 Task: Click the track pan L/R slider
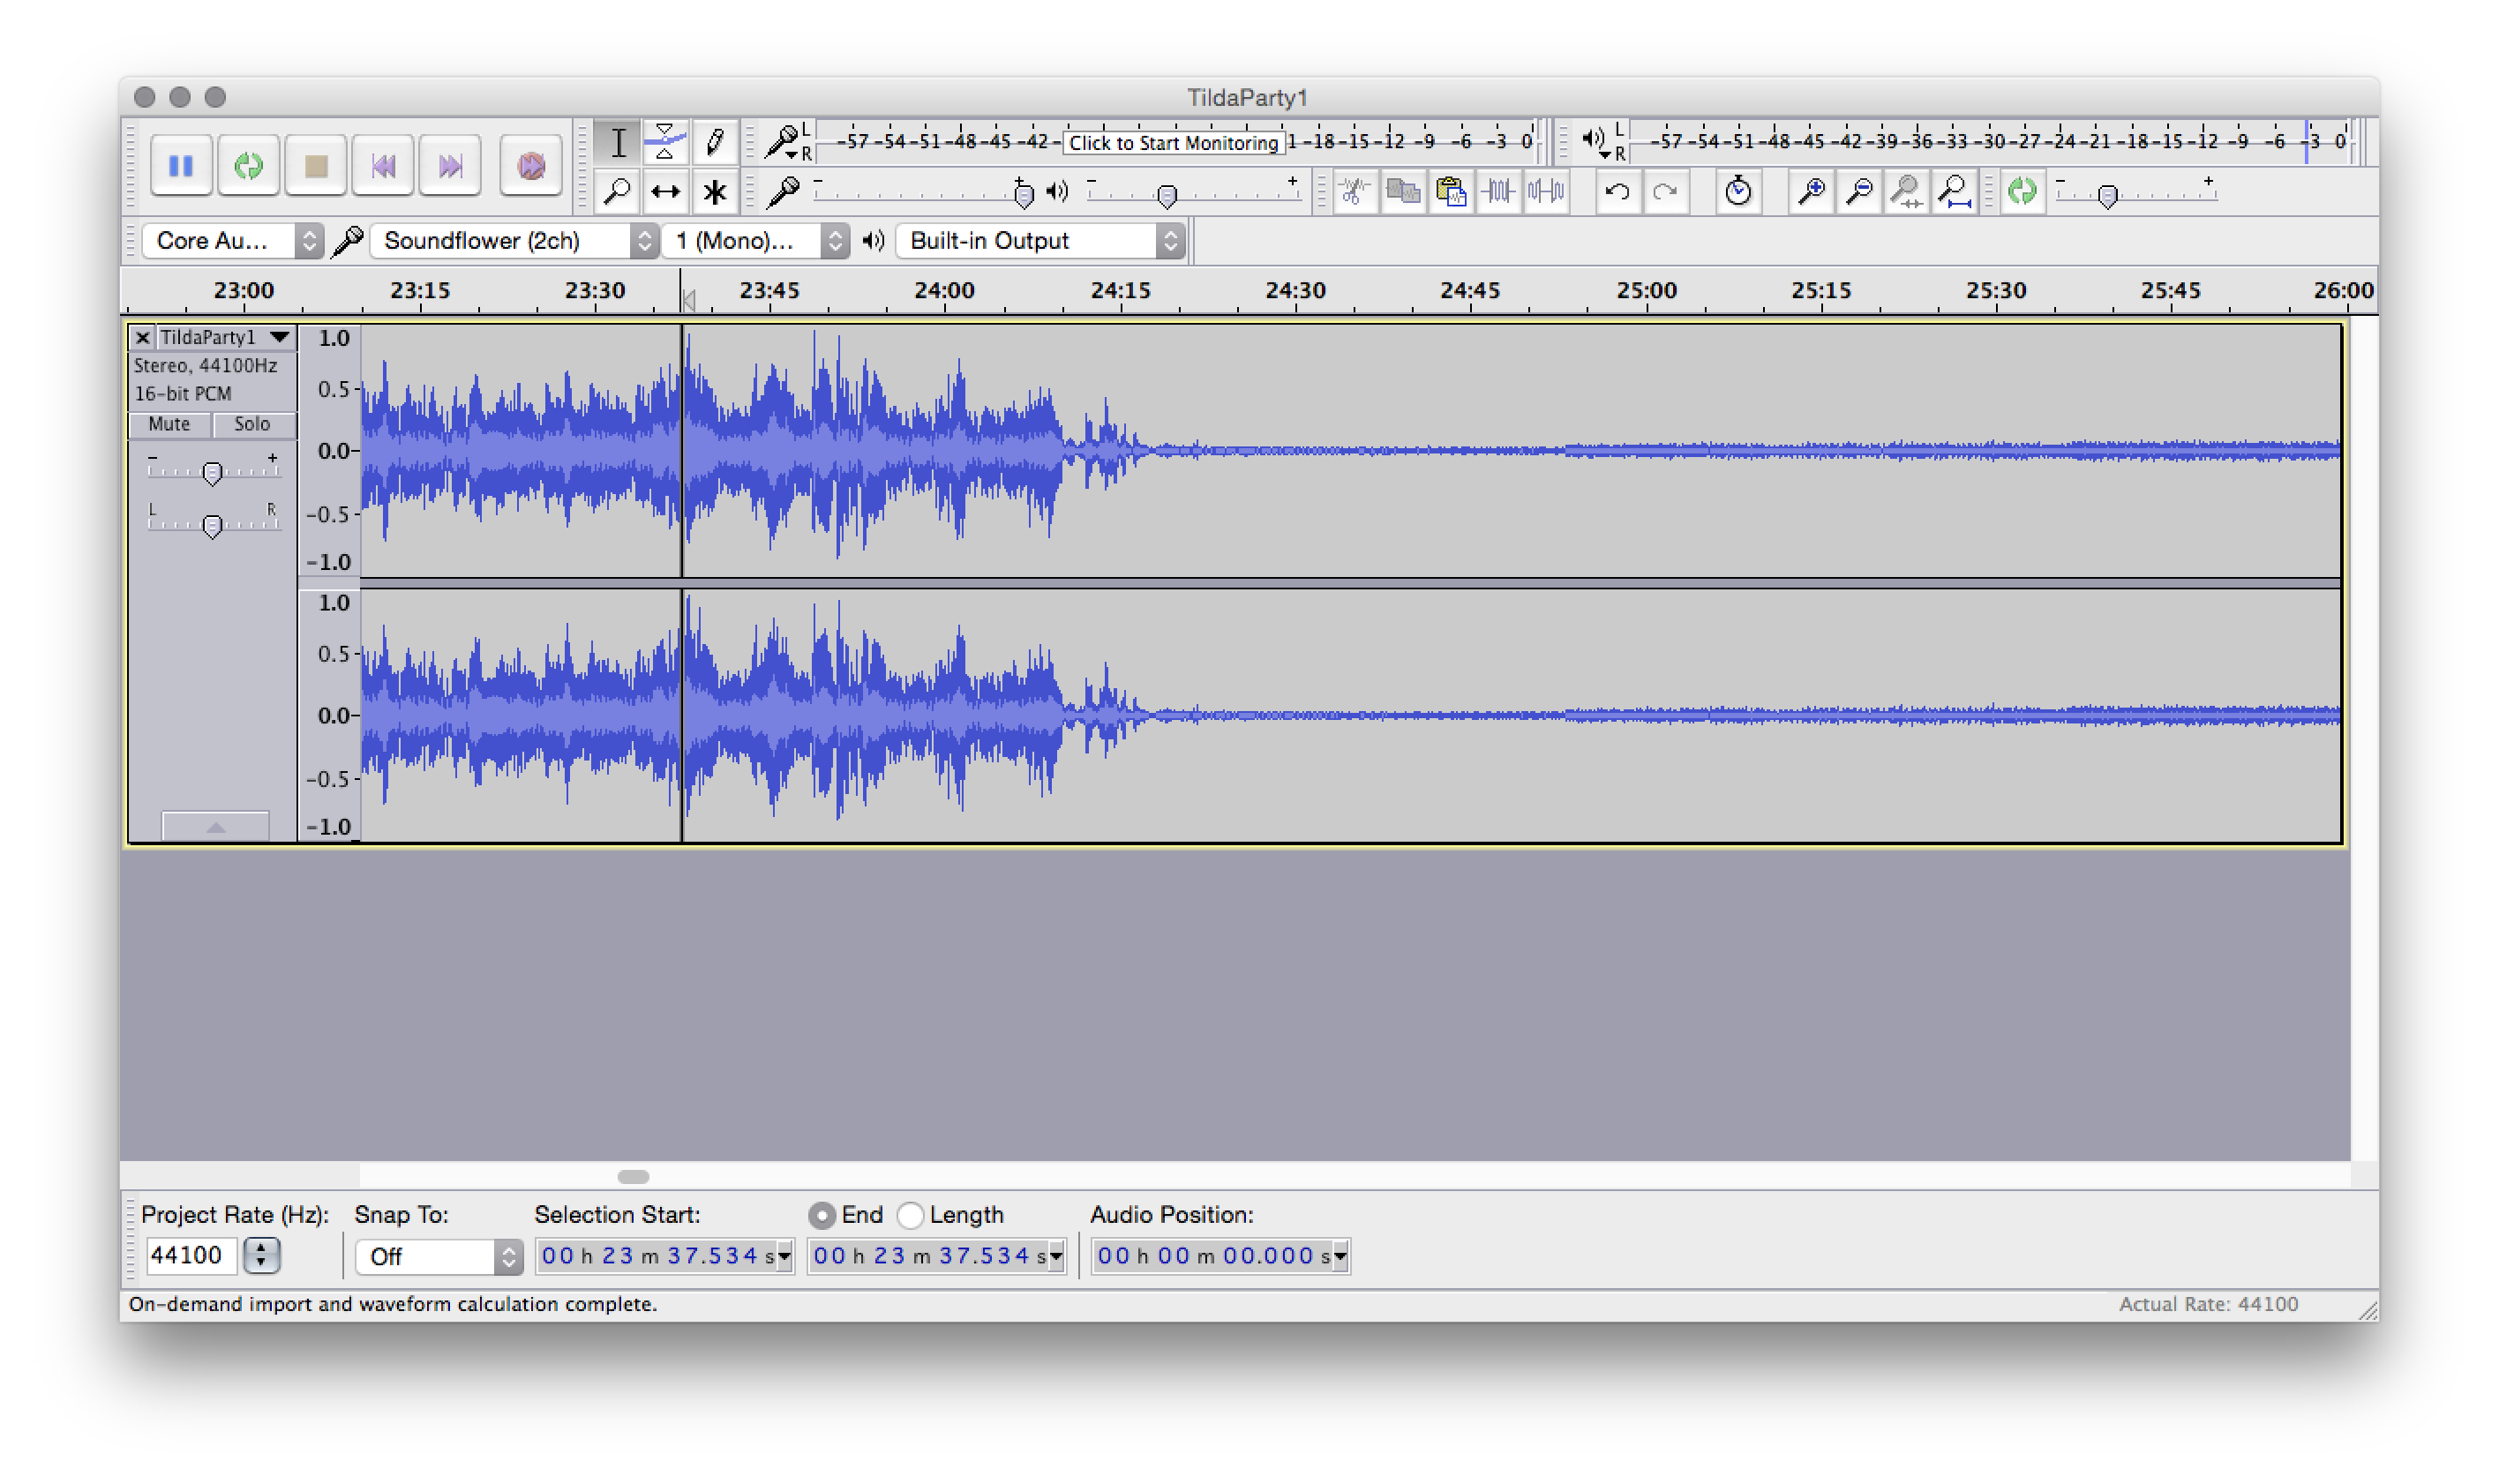click(212, 524)
